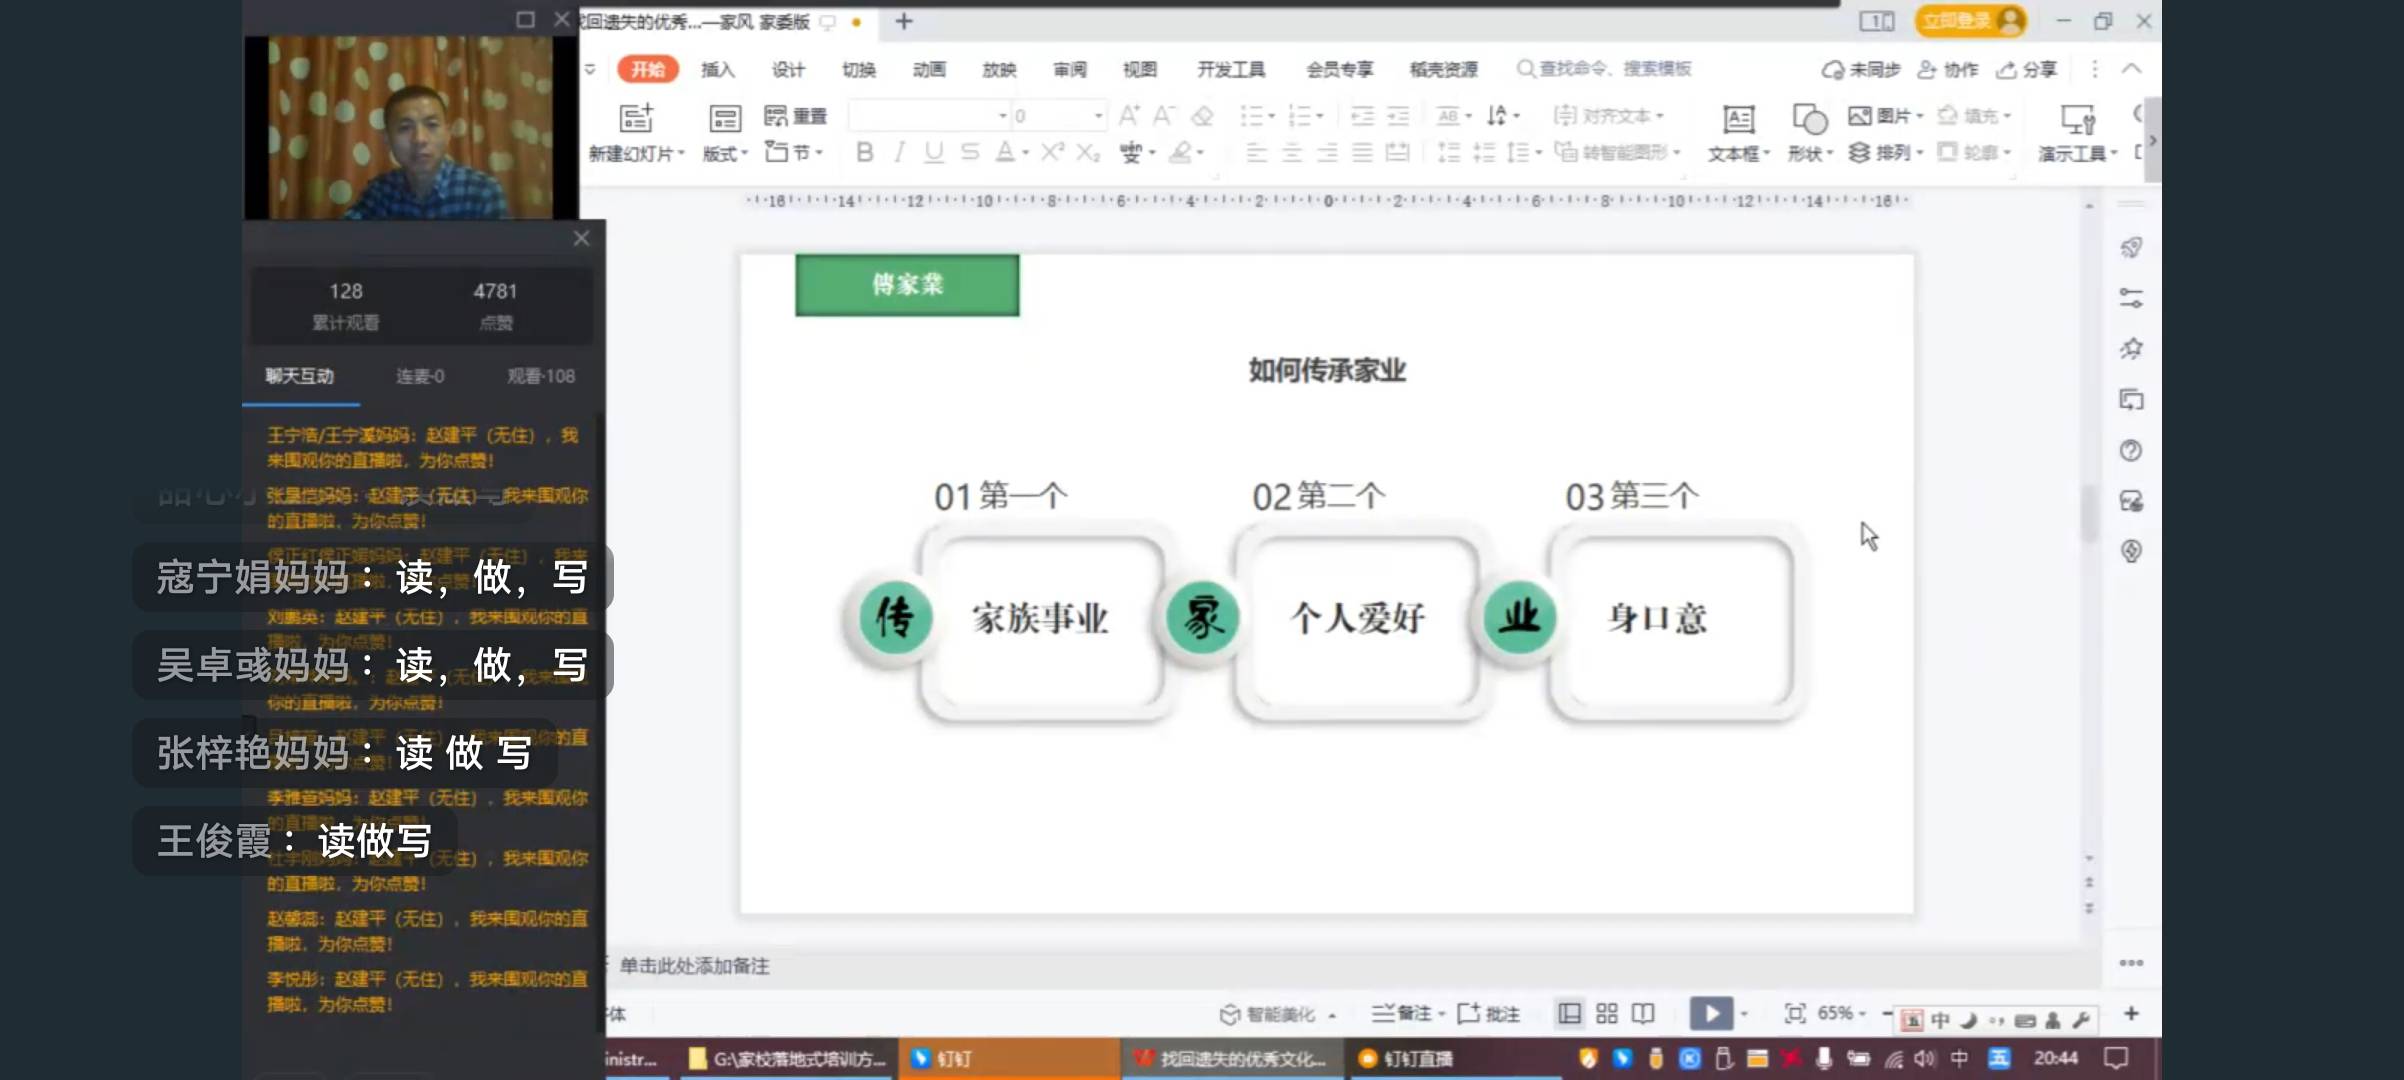The width and height of the screenshot is (2404, 1080).
Task: Insert a picture with the 图片 tool
Action: (1884, 115)
